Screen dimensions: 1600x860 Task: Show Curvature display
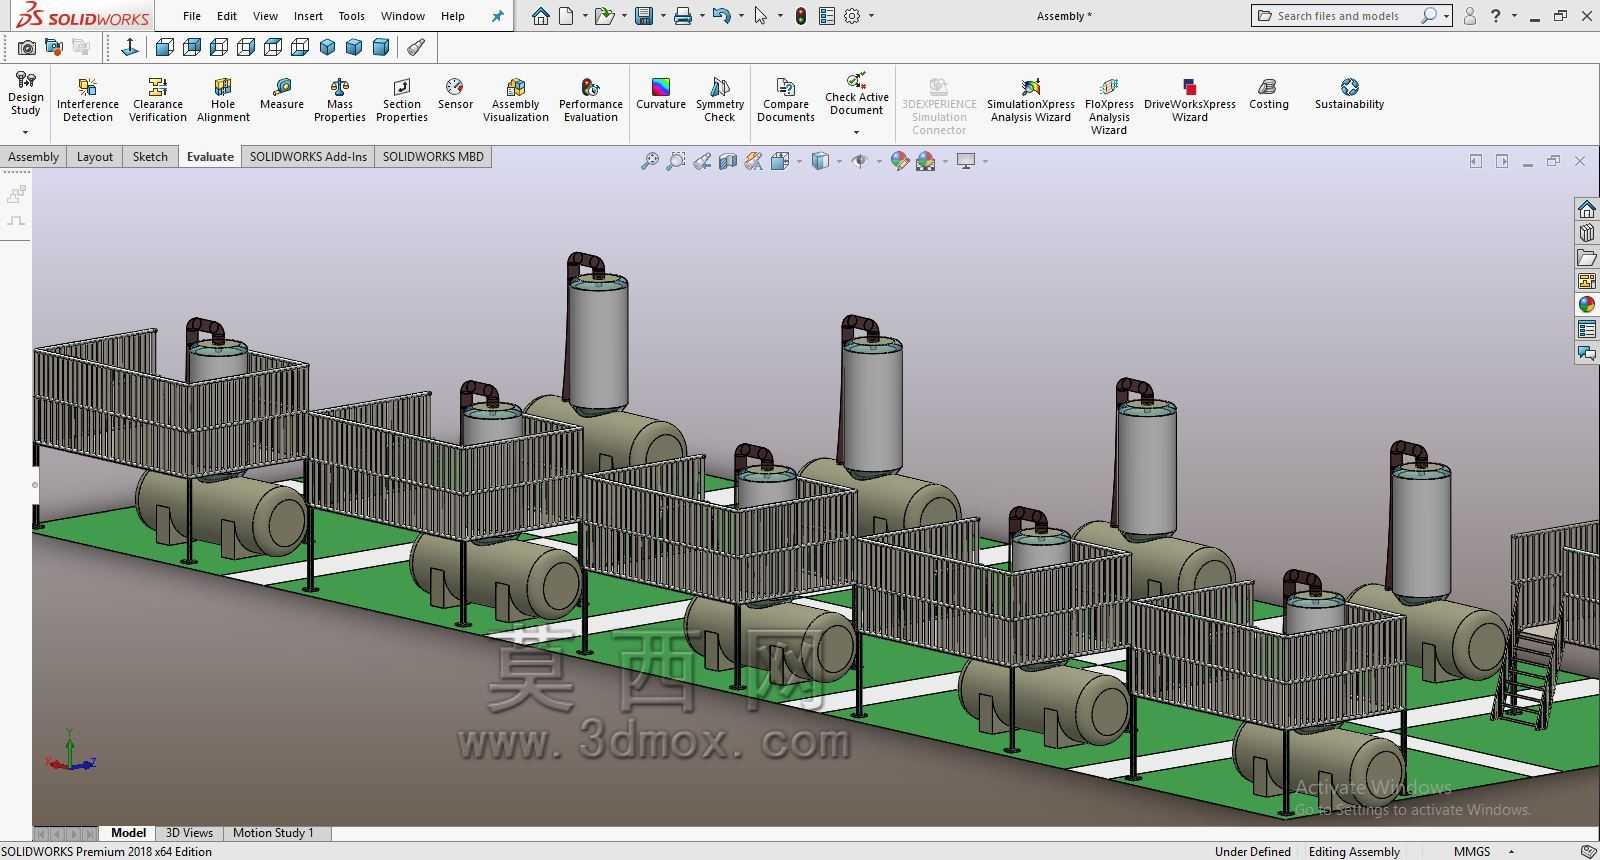[661, 94]
